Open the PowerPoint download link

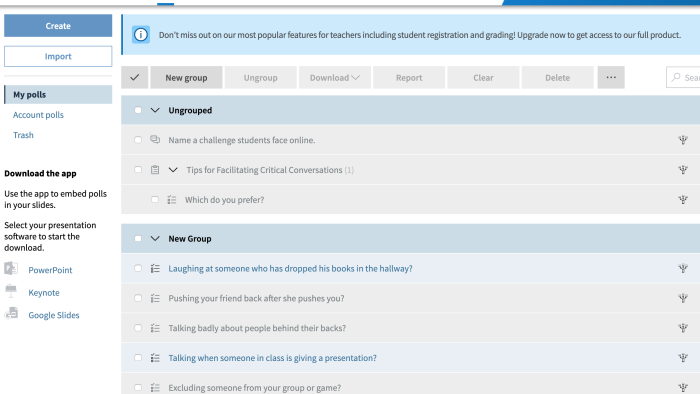point(50,270)
